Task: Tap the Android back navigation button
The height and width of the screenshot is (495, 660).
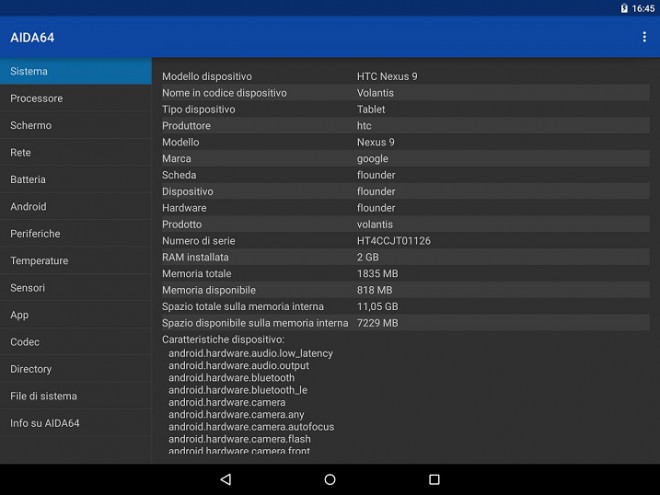Action: pos(226,479)
